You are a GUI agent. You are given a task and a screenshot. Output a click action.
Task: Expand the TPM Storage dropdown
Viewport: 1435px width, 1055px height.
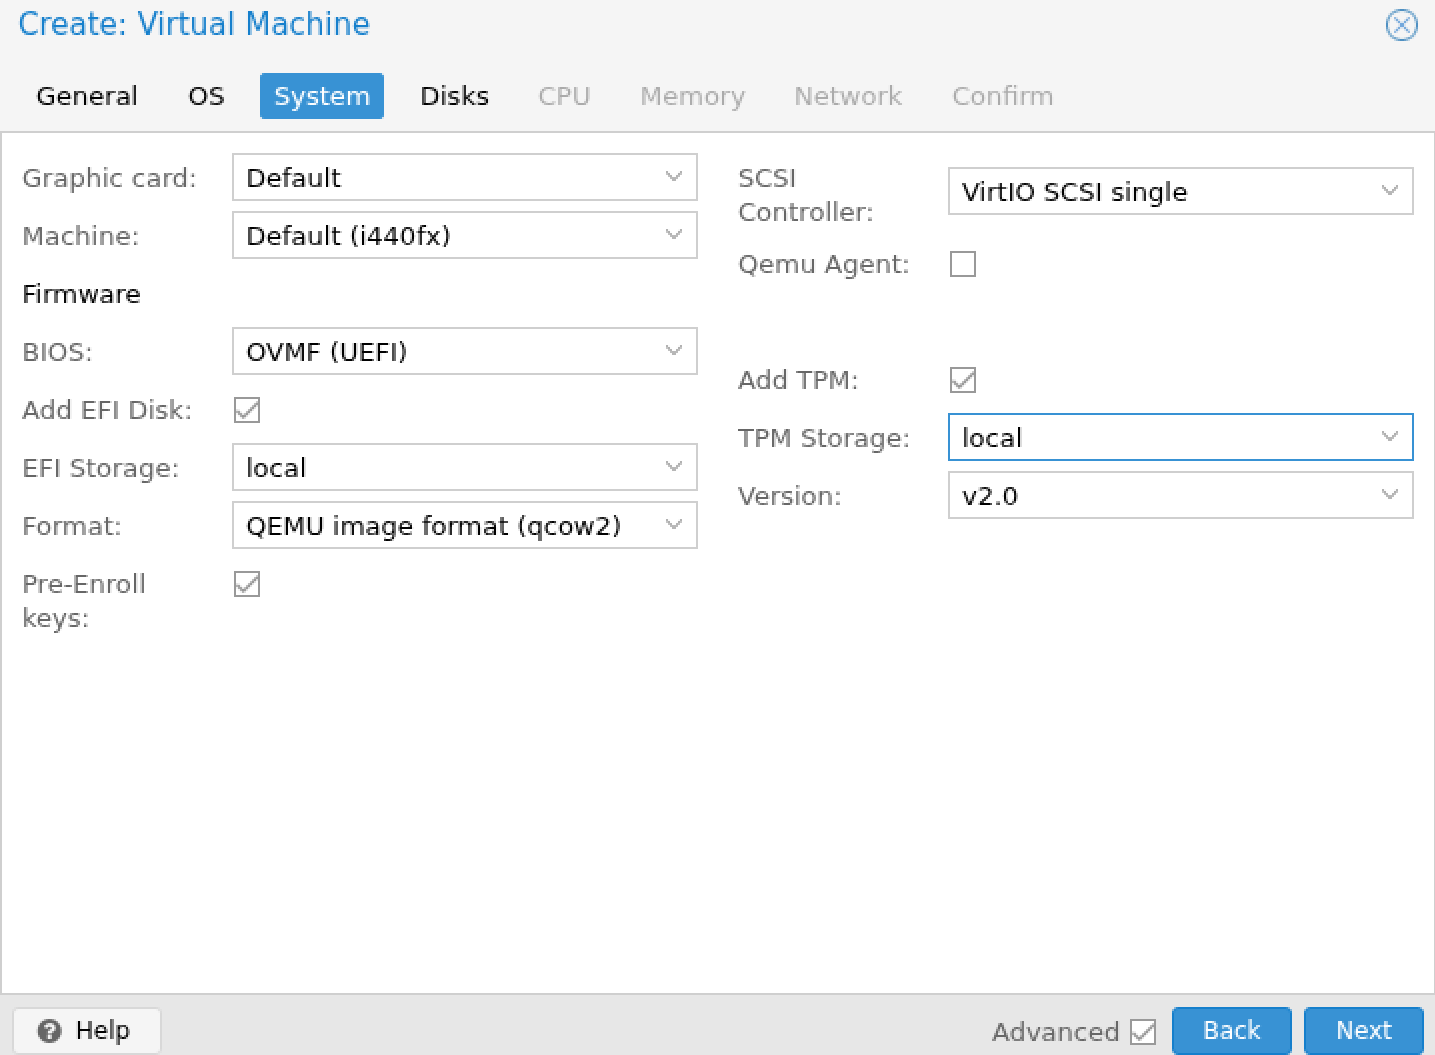pyautogui.click(x=1389, y=437)
